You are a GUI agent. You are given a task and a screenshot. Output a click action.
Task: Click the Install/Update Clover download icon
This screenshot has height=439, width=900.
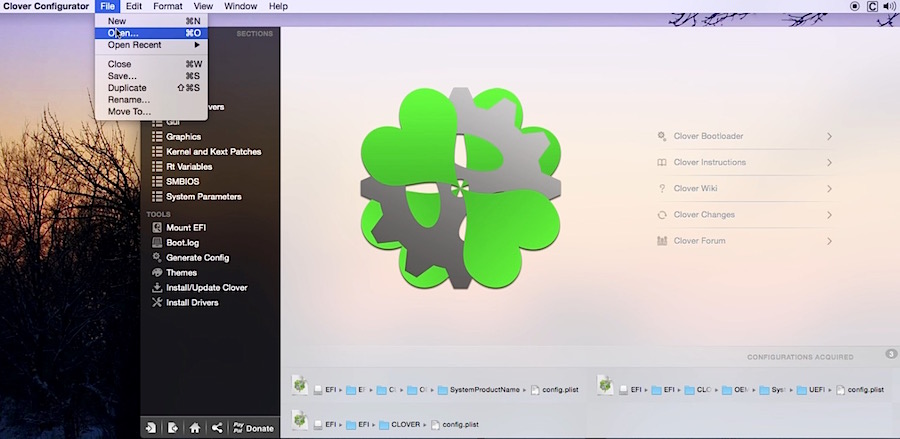click(157, 287)
